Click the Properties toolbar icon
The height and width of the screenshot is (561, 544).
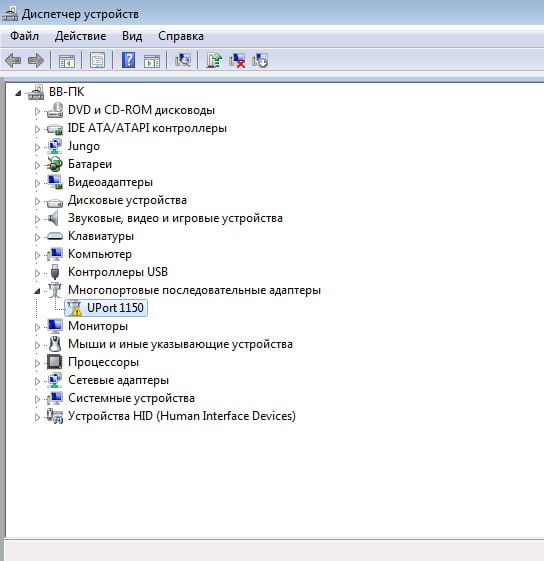point(97,60)
